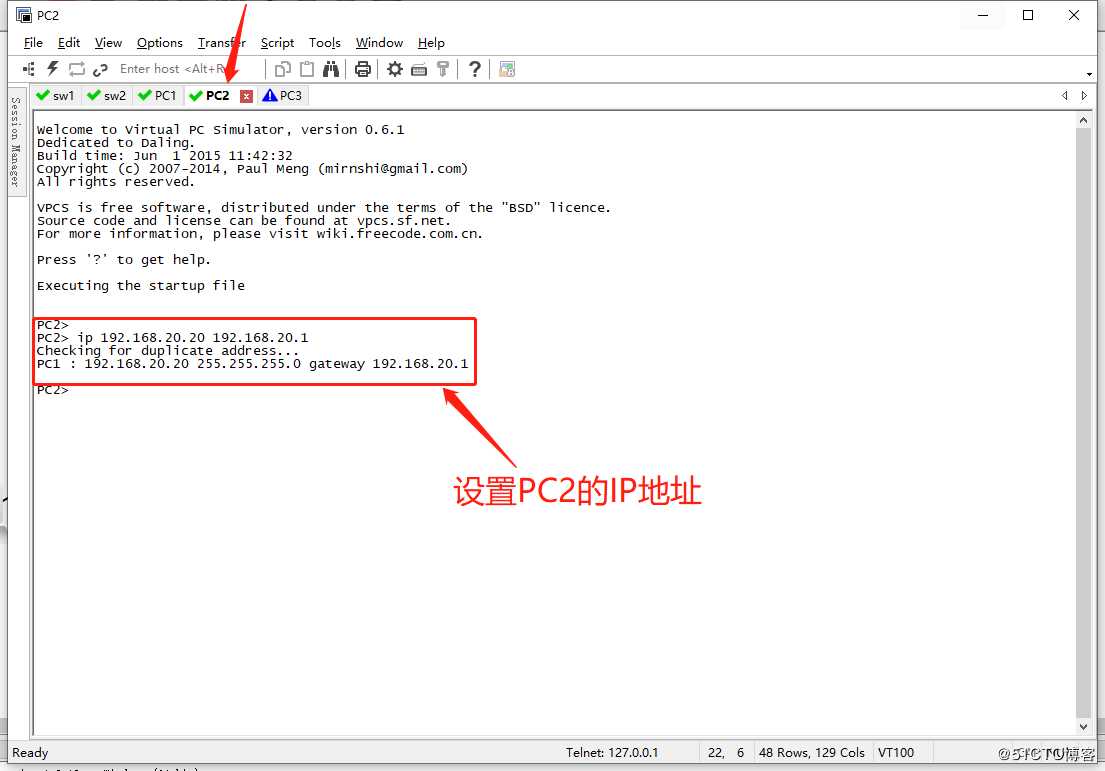Click the Keymap Editor keyboard icon

tap(419, 69)
